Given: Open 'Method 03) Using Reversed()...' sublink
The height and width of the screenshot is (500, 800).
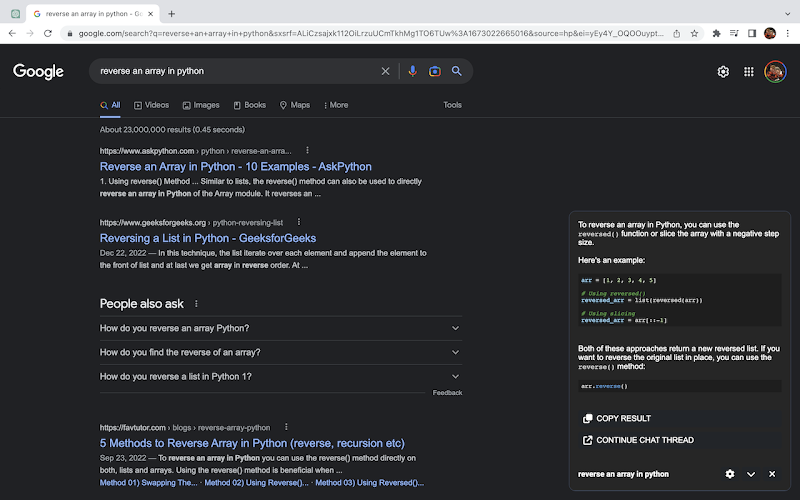Looking at the screenshot, I should pyautogui.click(x=370, y=483).
